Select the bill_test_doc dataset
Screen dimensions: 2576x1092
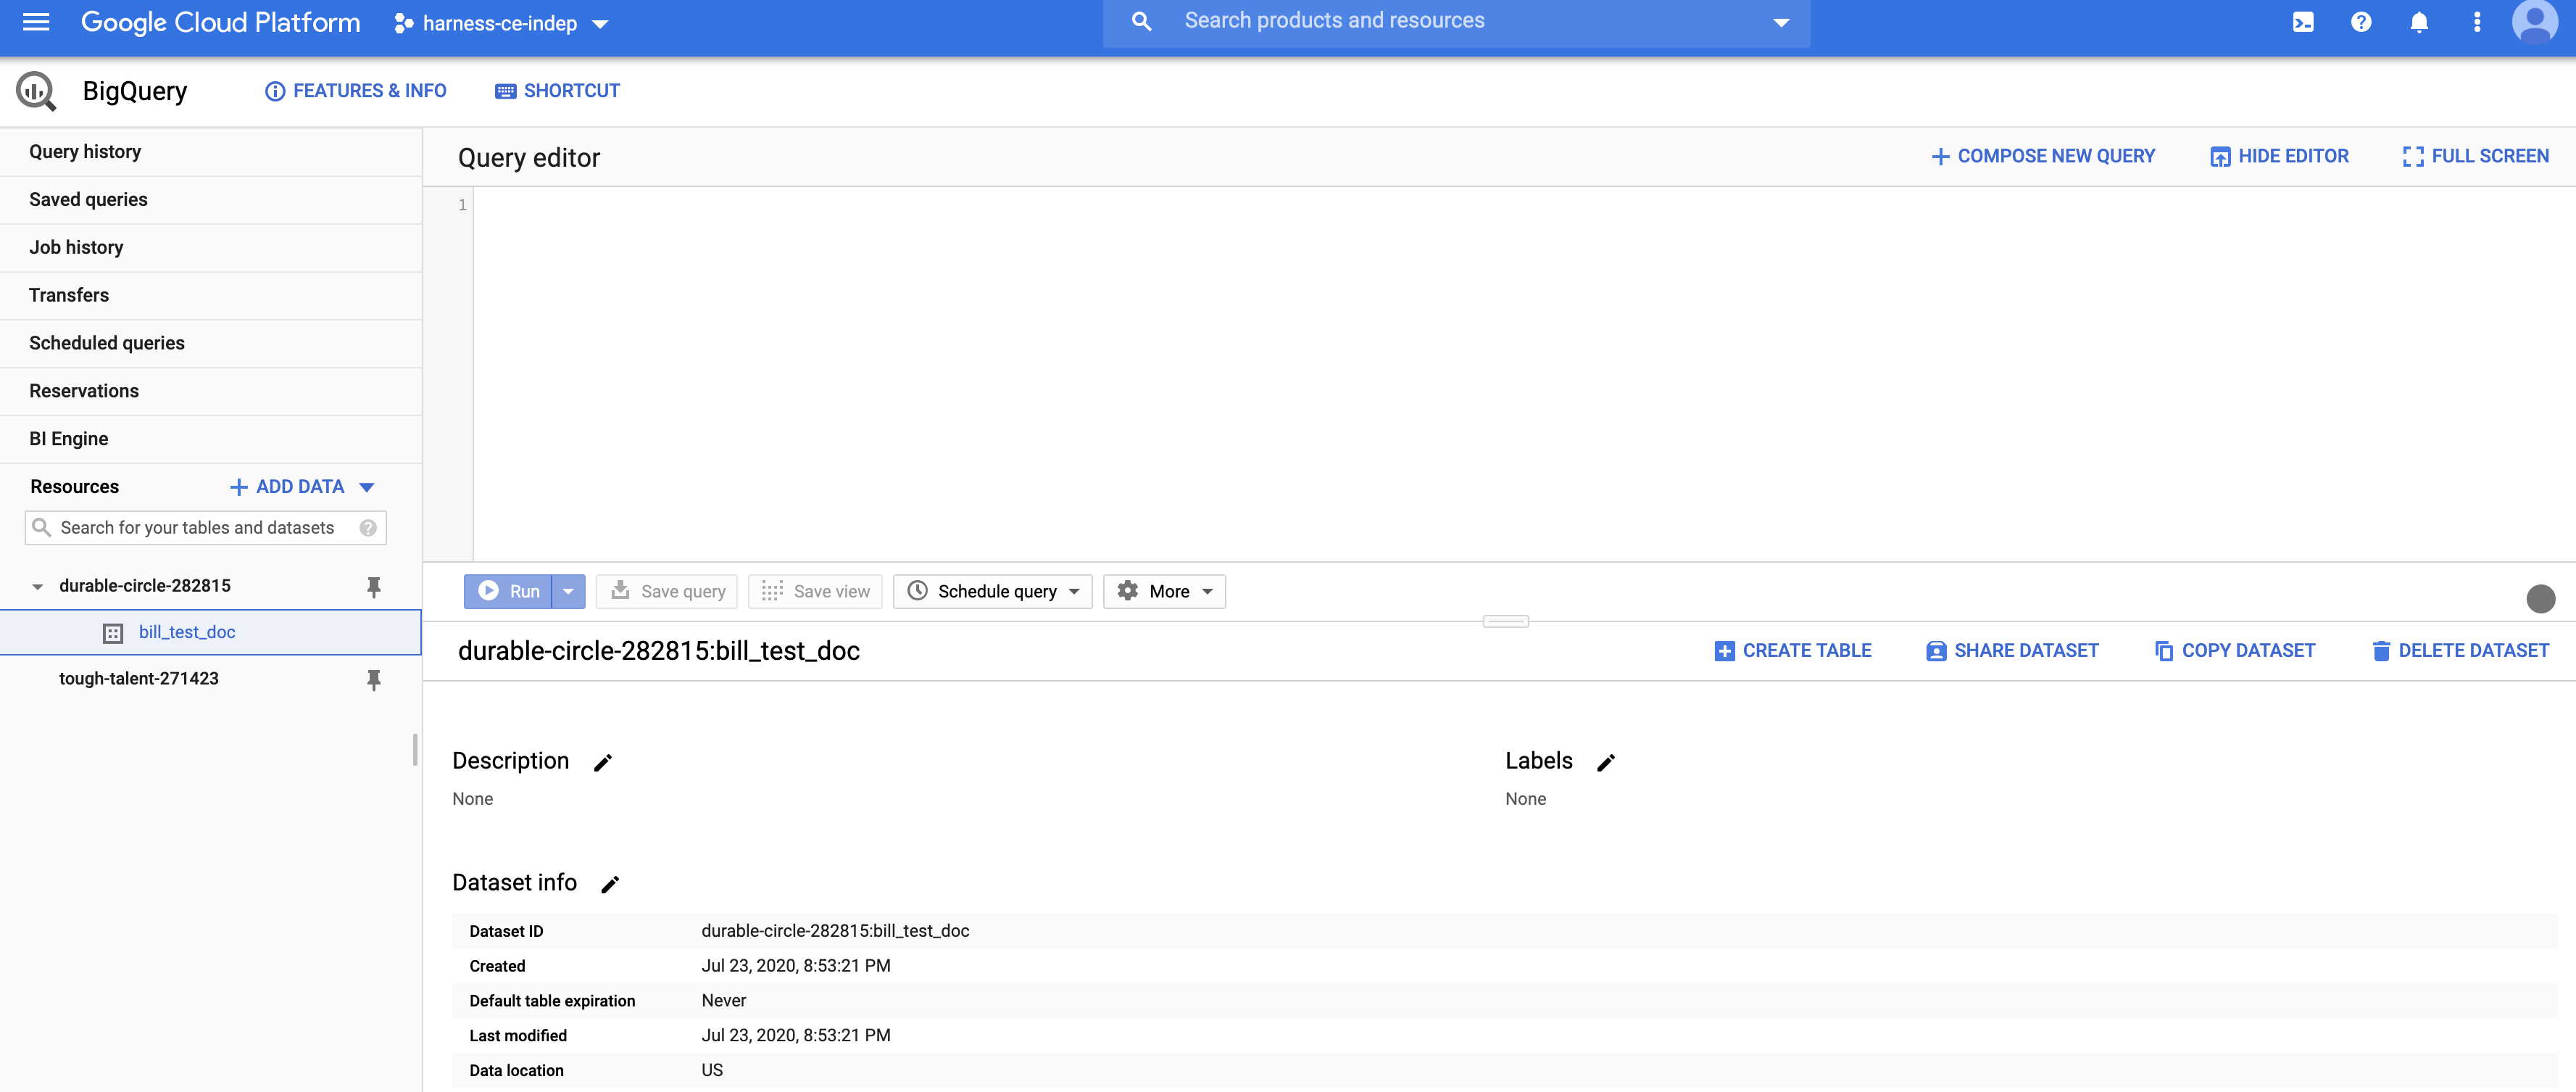(211, 633)
